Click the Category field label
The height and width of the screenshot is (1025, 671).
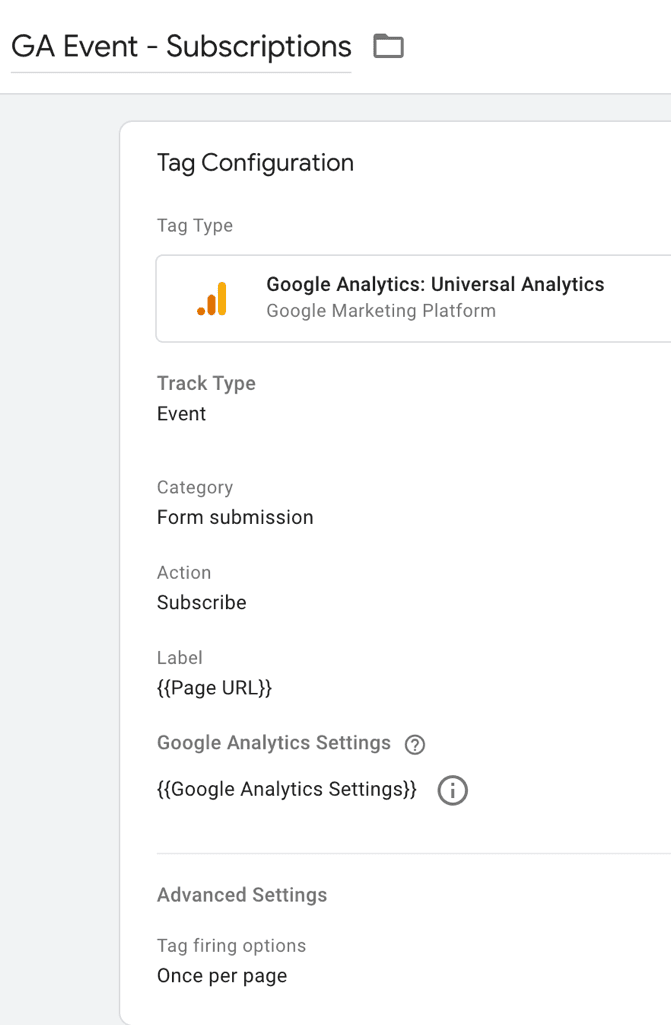(x=195, y=487)
